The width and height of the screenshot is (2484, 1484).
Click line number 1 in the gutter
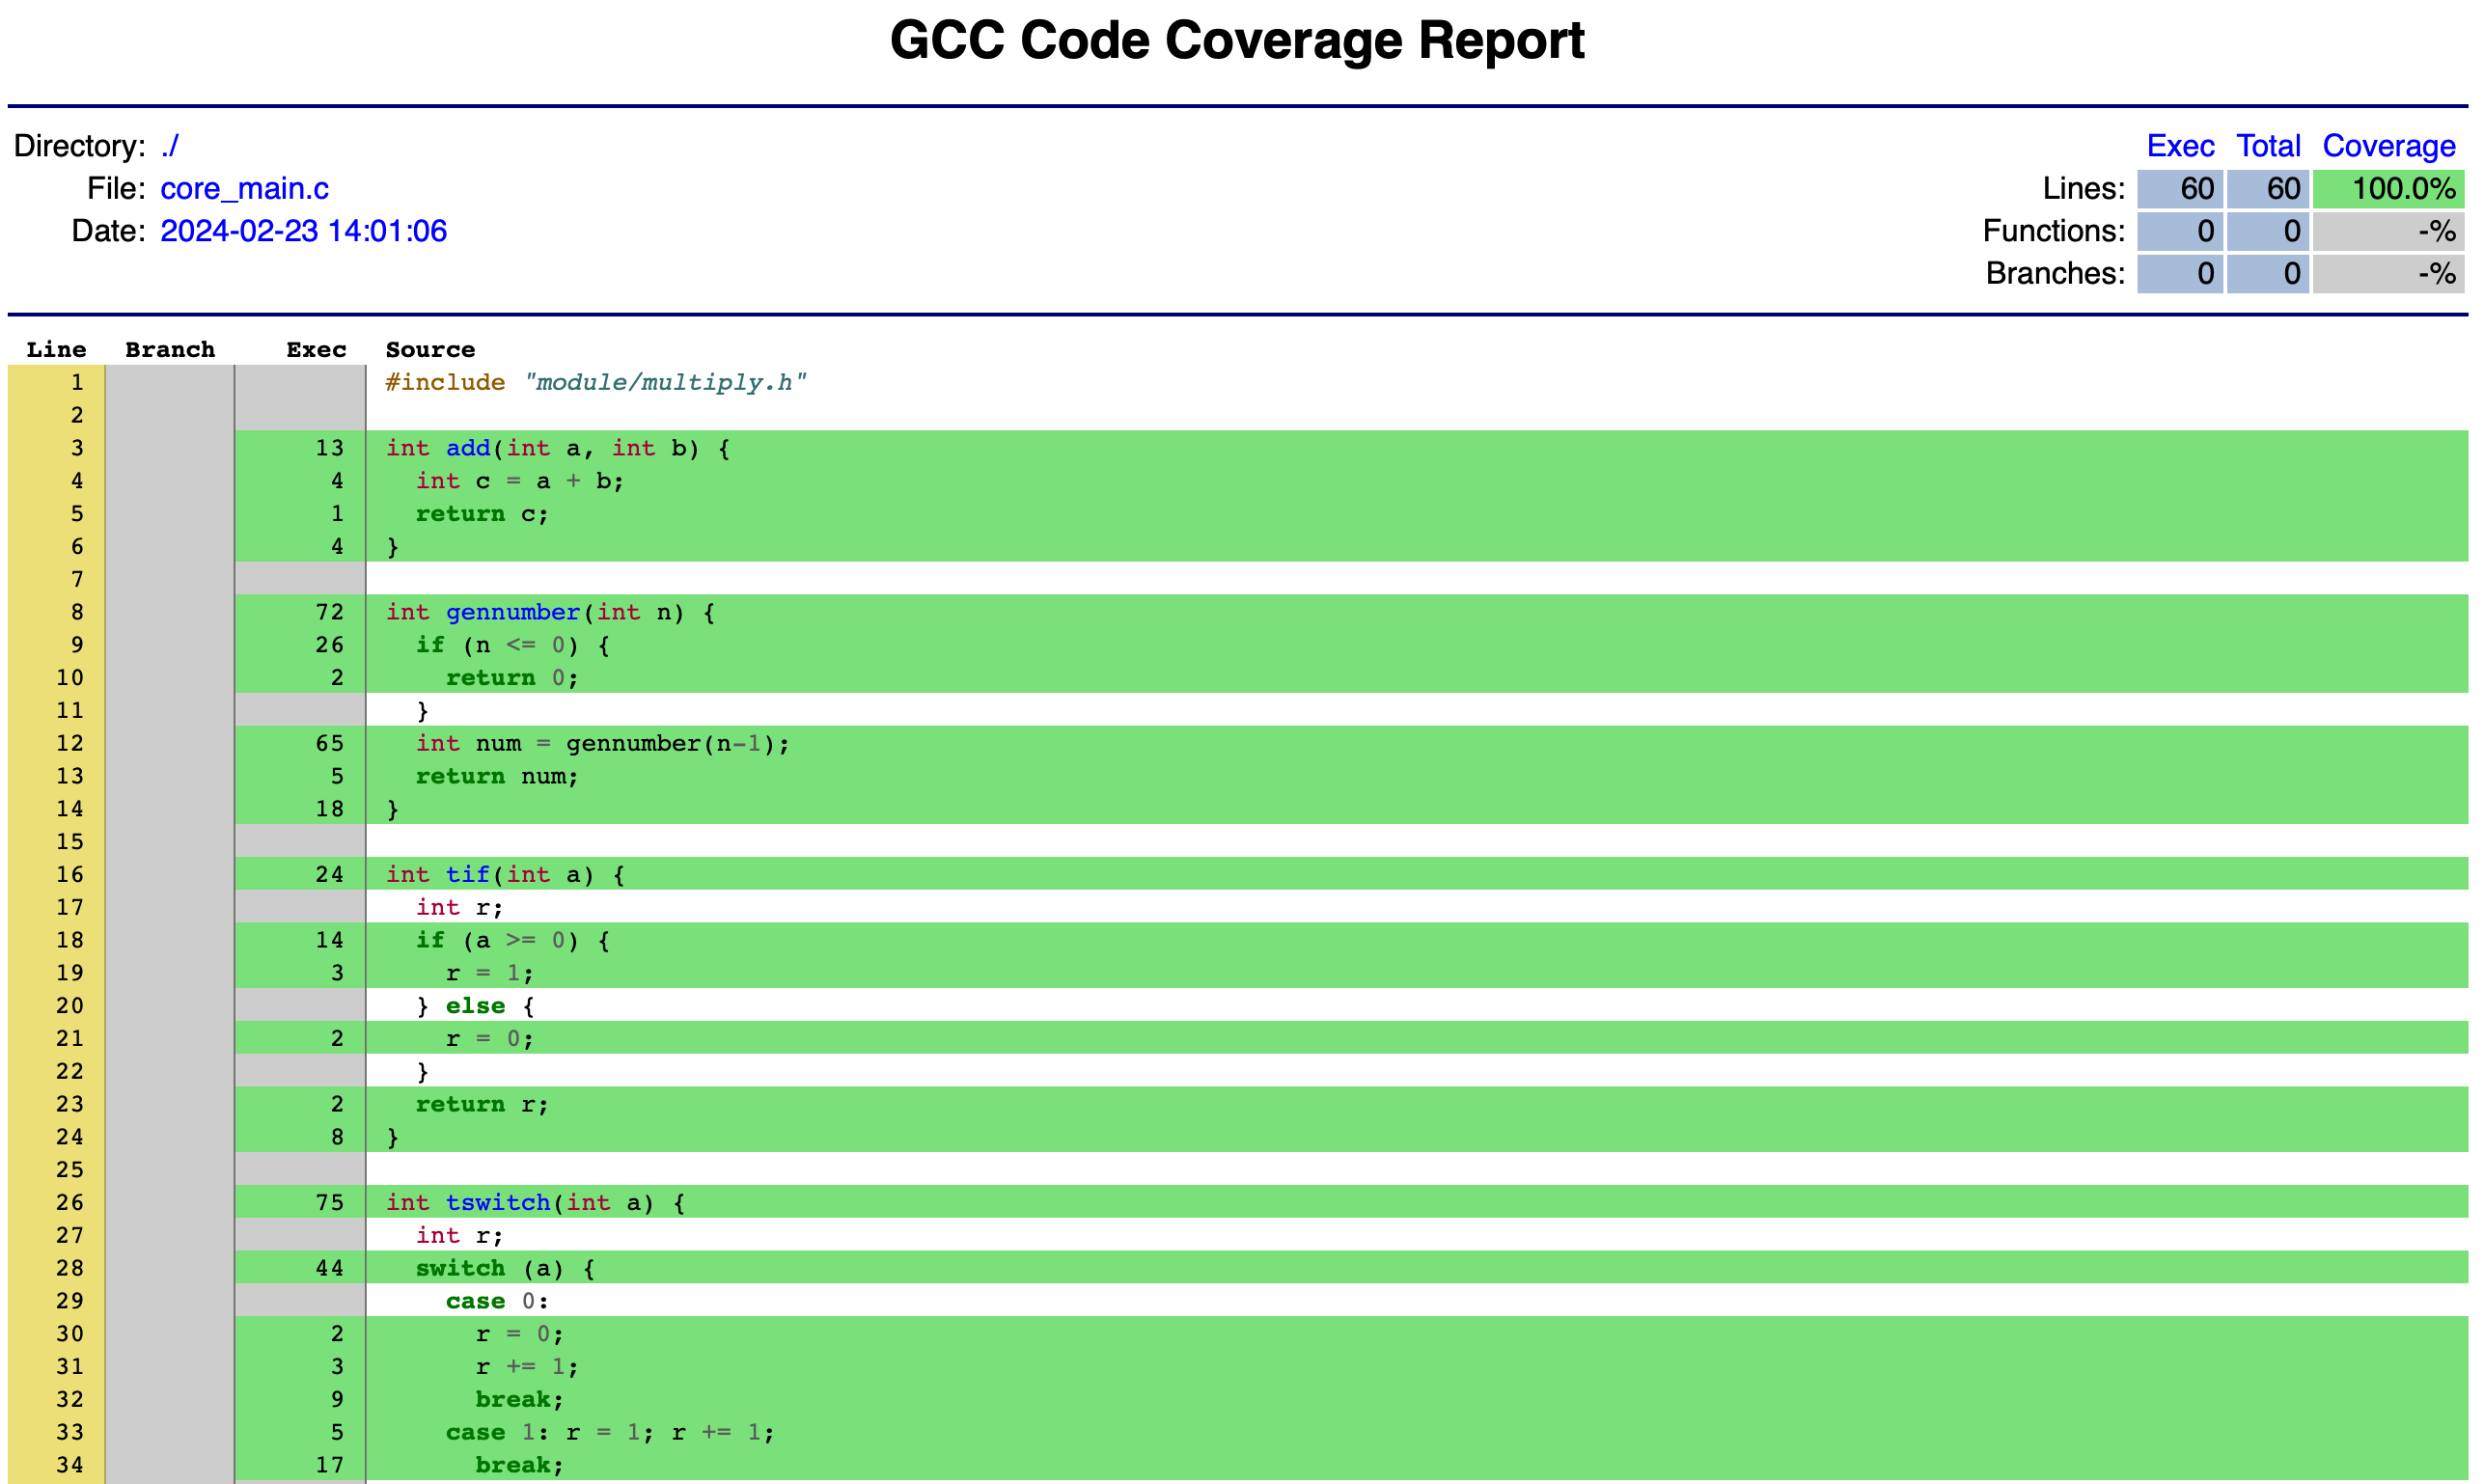77,382
